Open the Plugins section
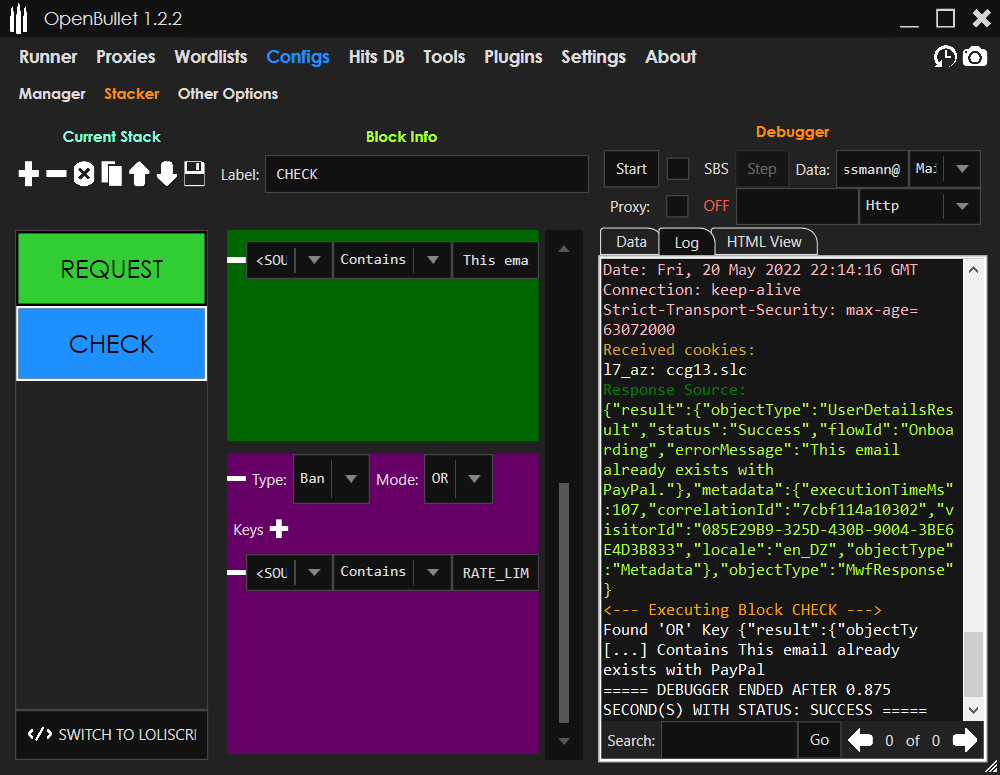The image size is (1000, 775). 513,57
